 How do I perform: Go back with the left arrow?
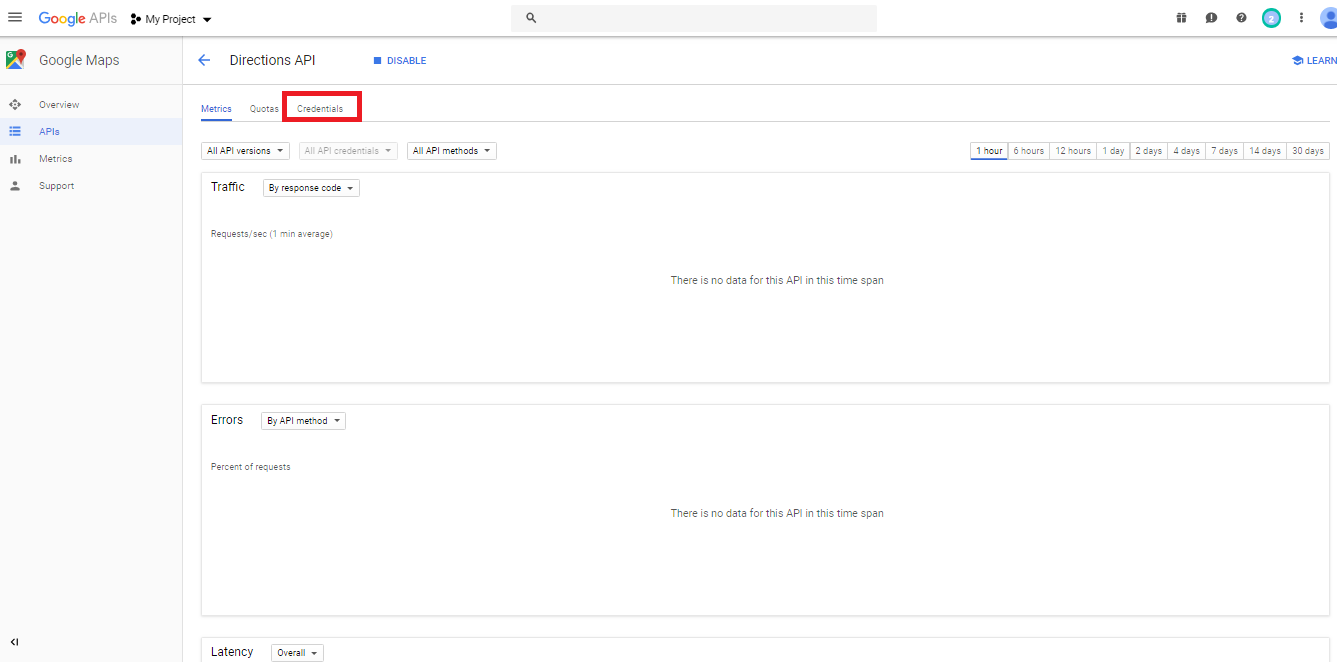tap(204, 60)
